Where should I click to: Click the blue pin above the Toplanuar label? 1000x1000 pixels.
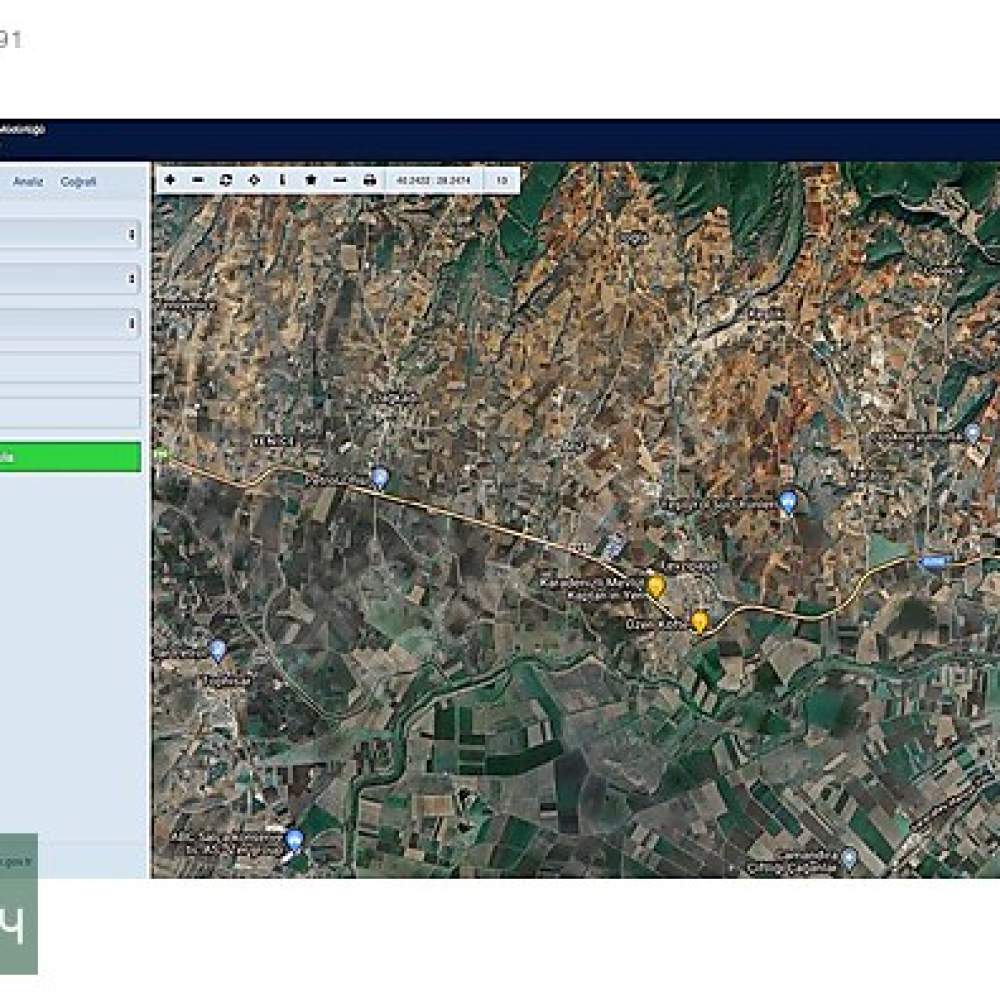click(x=217, y=651)
